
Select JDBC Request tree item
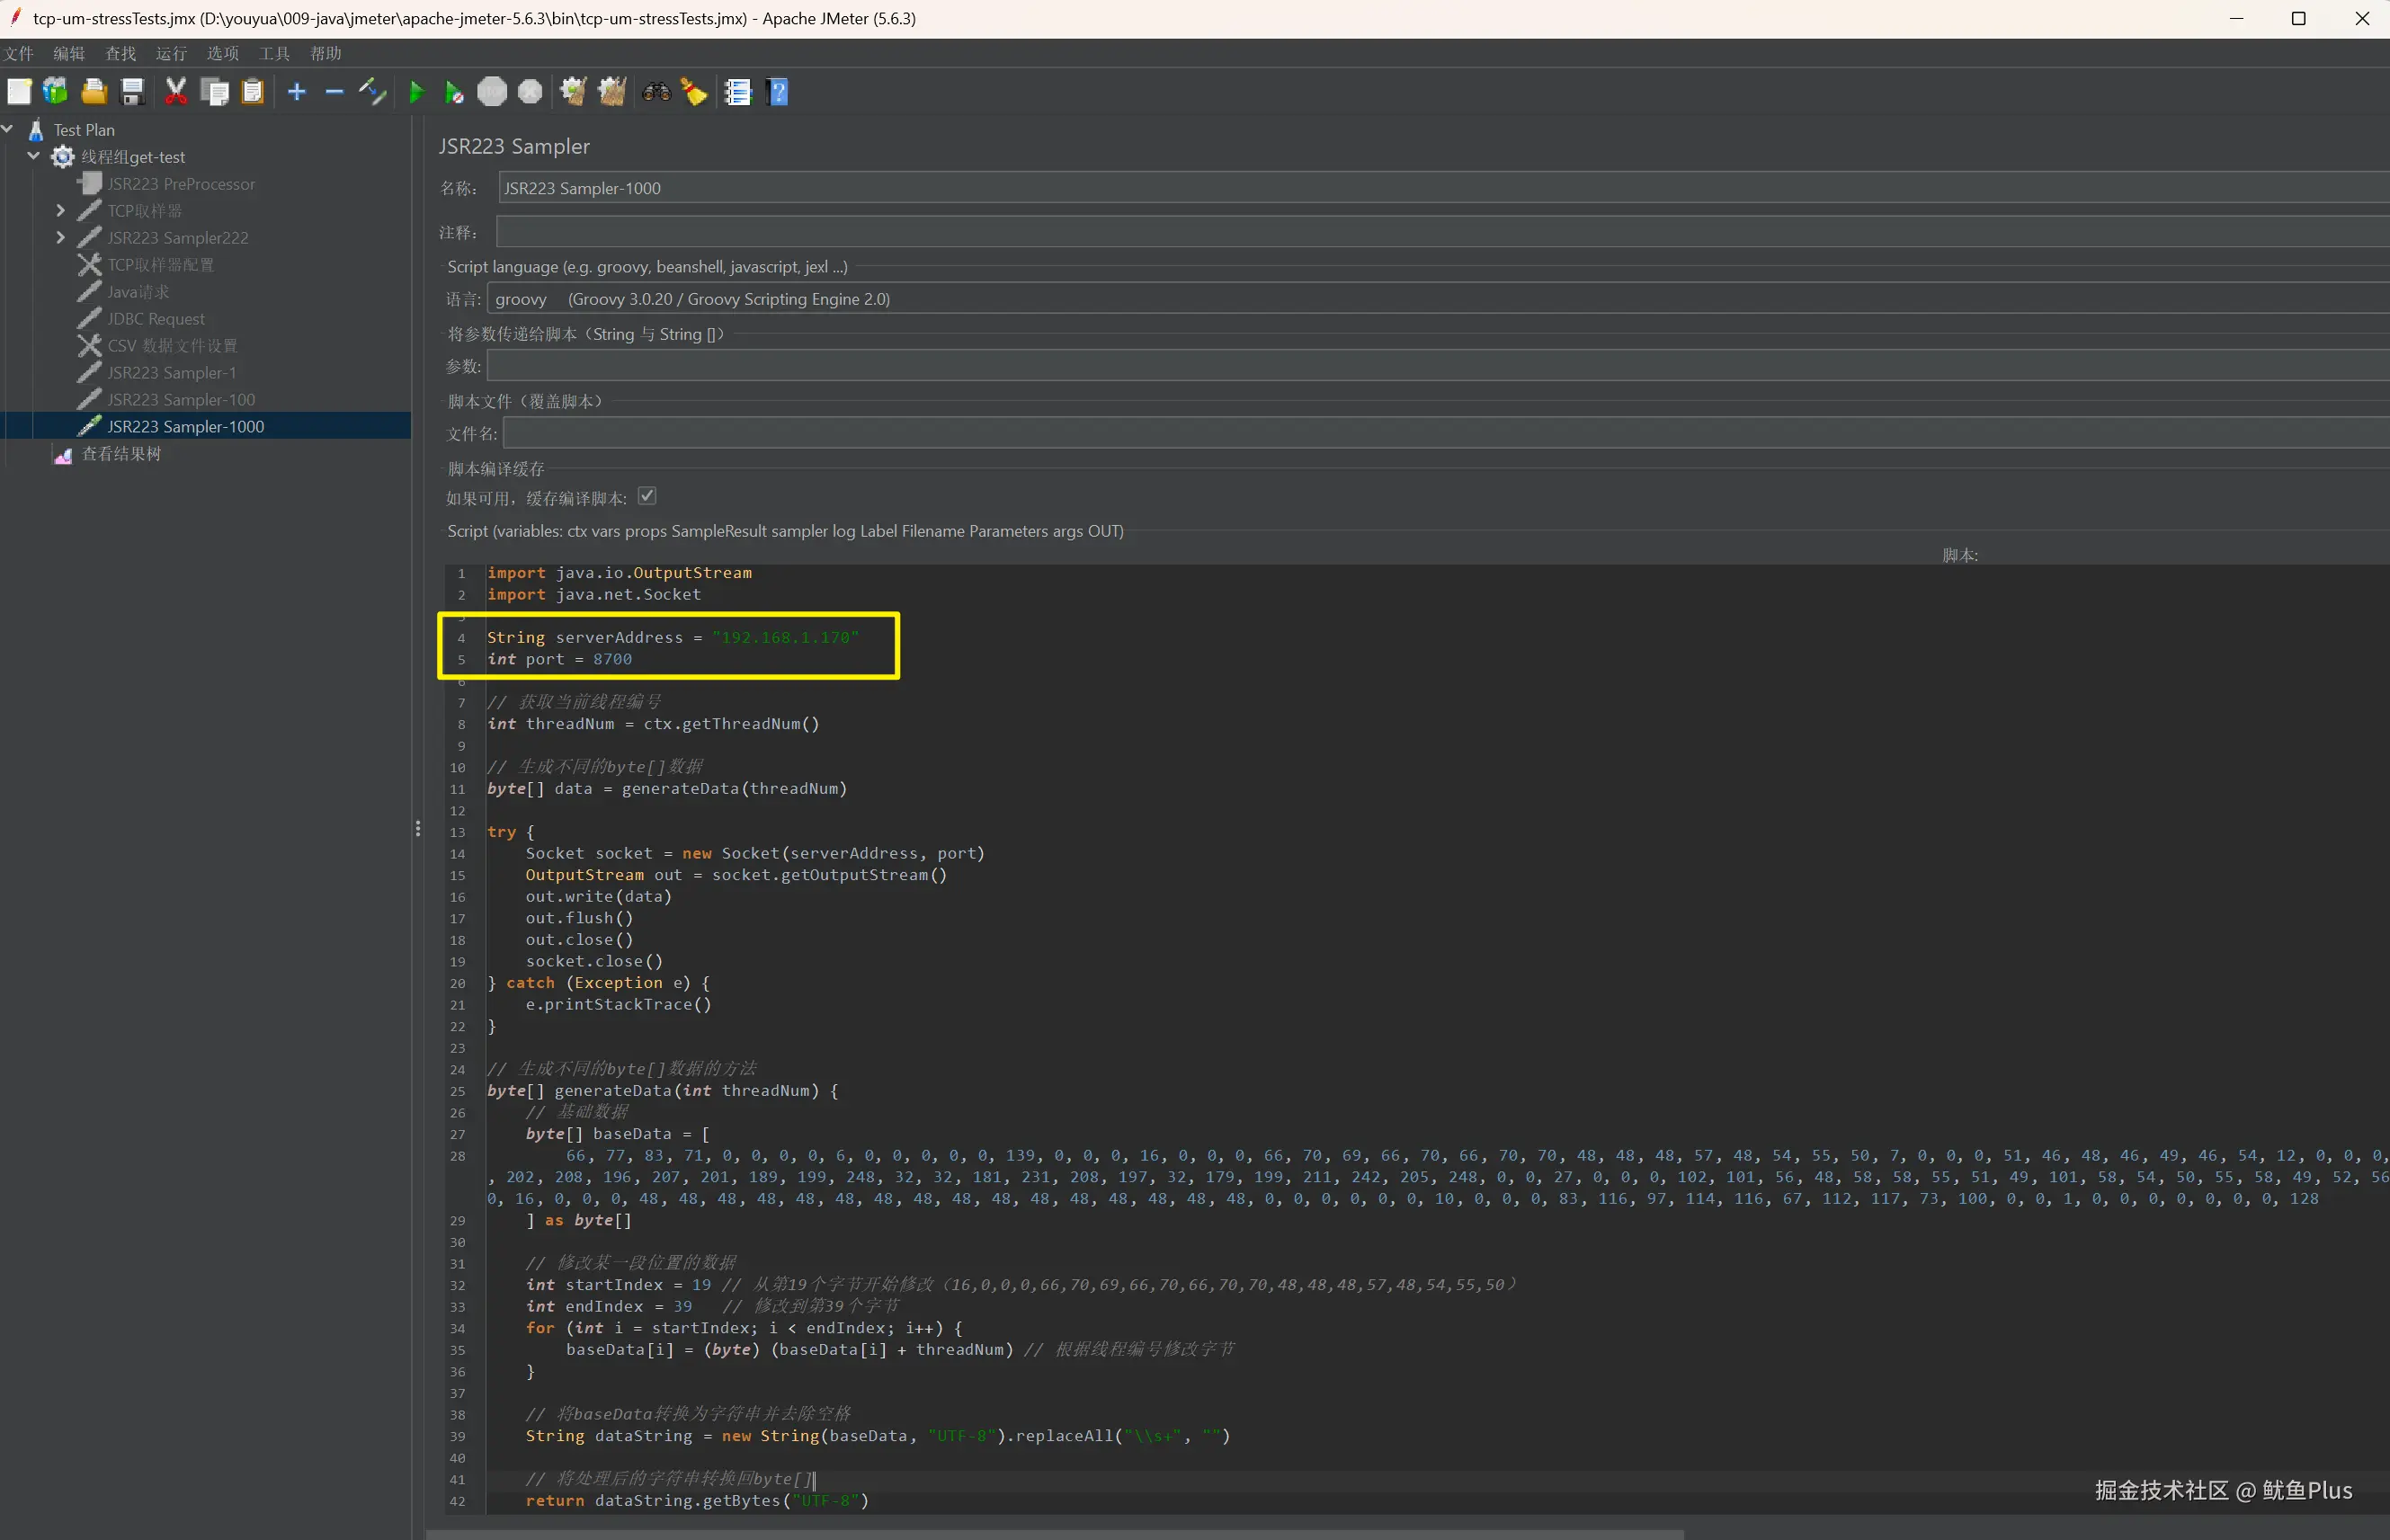156,319
